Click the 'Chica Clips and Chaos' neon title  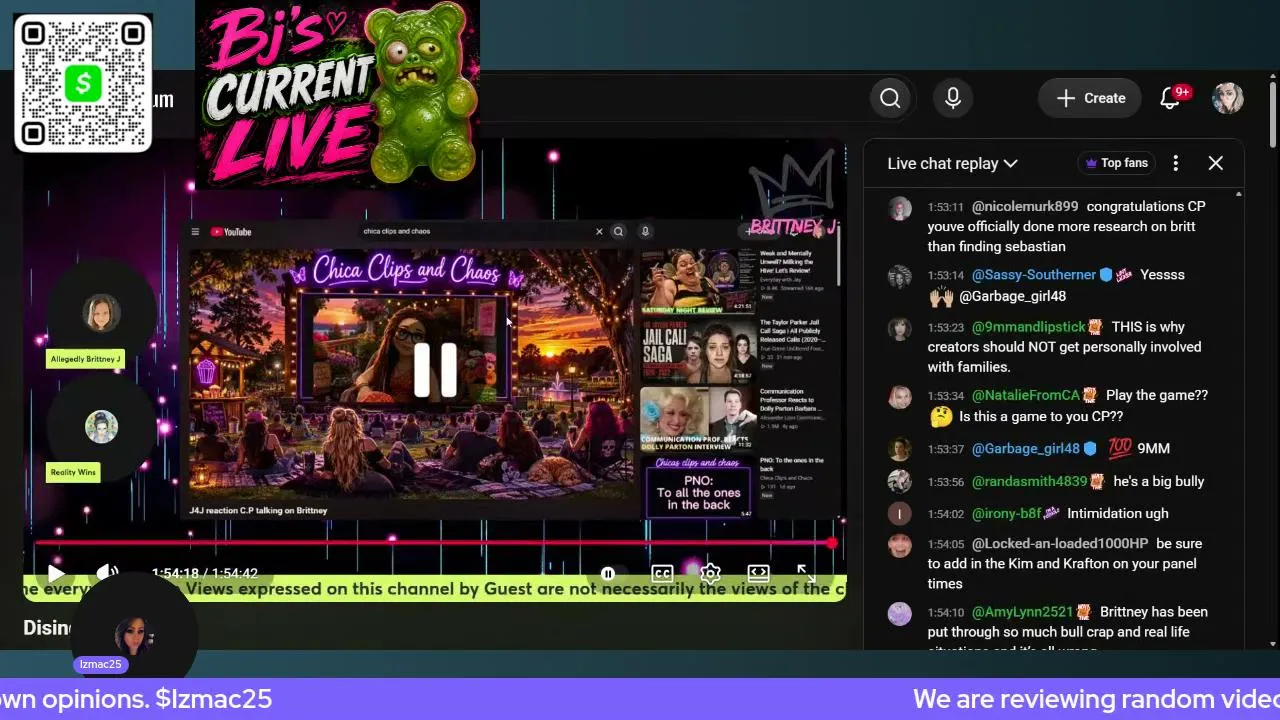tap(405, 270)
